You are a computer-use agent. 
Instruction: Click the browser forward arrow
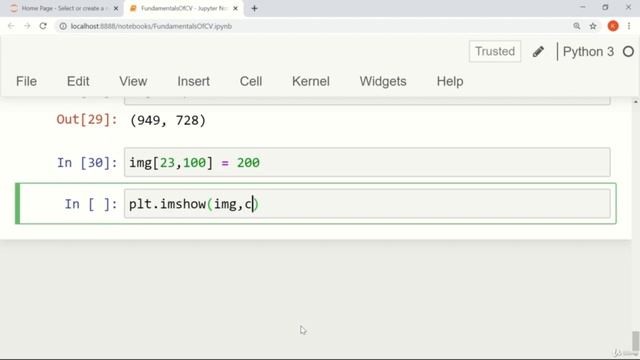pyautogui.click(x=27, y=26)
